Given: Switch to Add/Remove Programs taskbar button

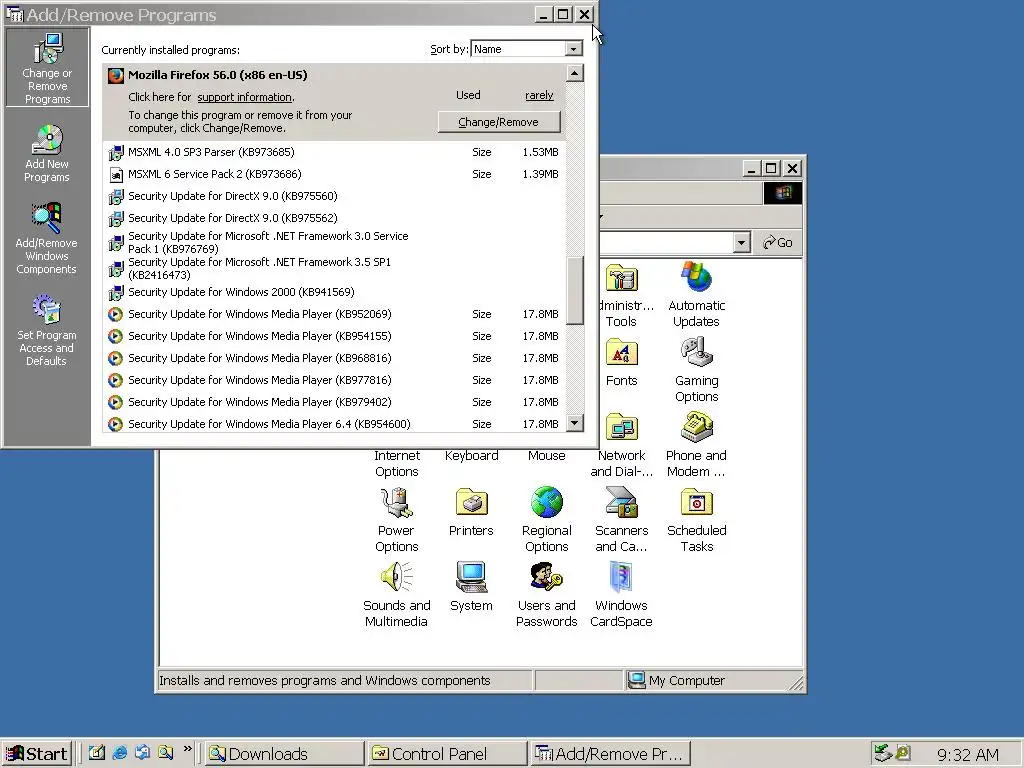Looking at the screenshot, I should pos(609,754).
